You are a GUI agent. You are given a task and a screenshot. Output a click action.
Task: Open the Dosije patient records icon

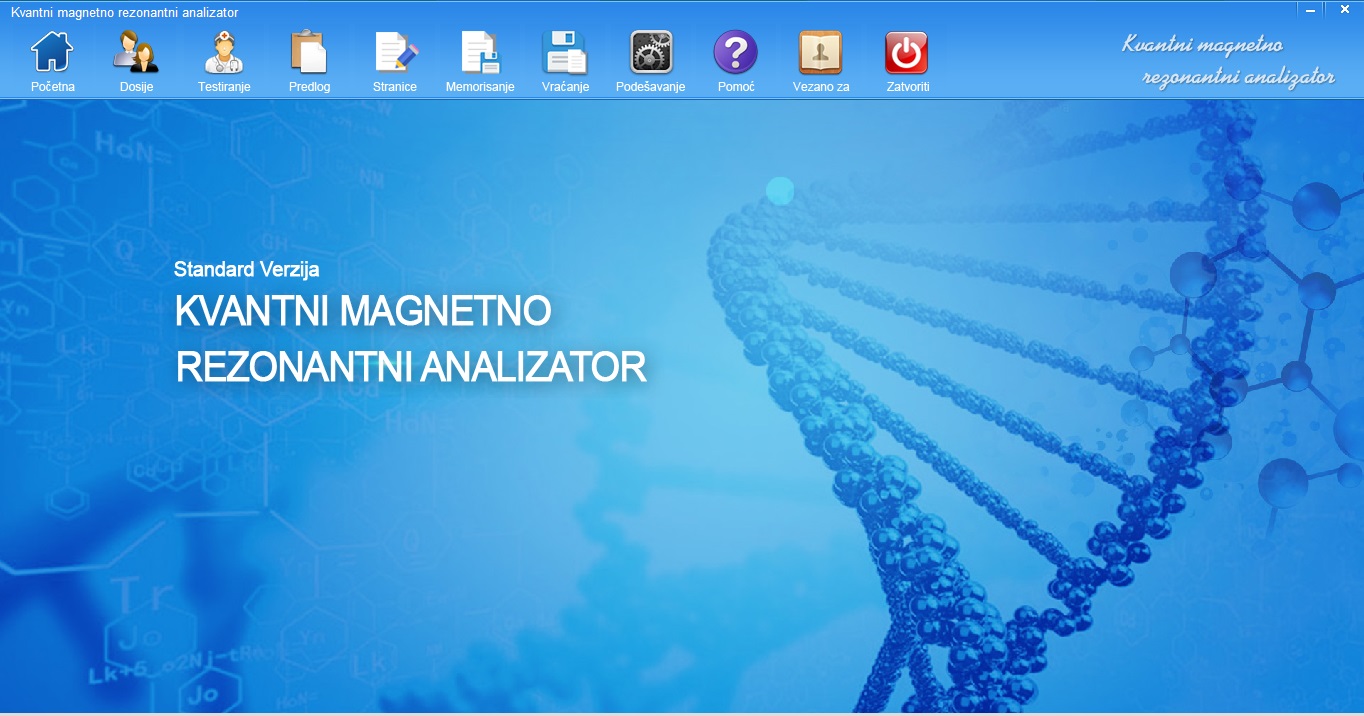pos(136,52)
